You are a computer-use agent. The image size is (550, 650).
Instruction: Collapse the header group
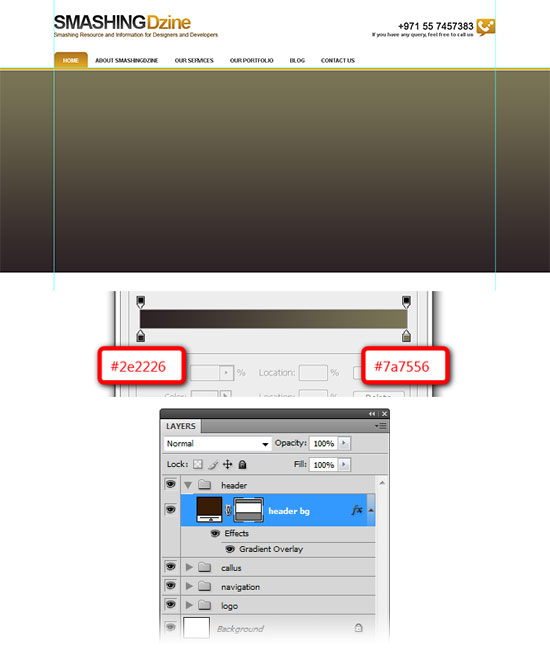(x=188, y=485)
